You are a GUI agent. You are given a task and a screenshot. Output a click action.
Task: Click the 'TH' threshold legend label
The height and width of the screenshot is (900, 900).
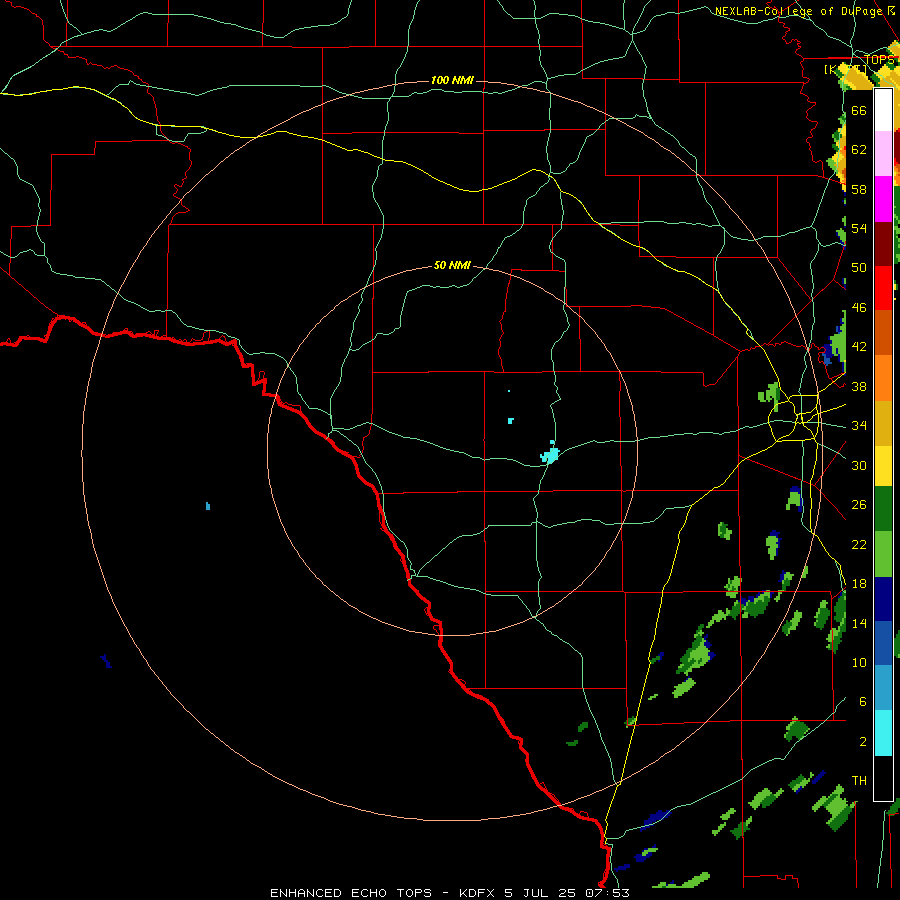point(859,781)
